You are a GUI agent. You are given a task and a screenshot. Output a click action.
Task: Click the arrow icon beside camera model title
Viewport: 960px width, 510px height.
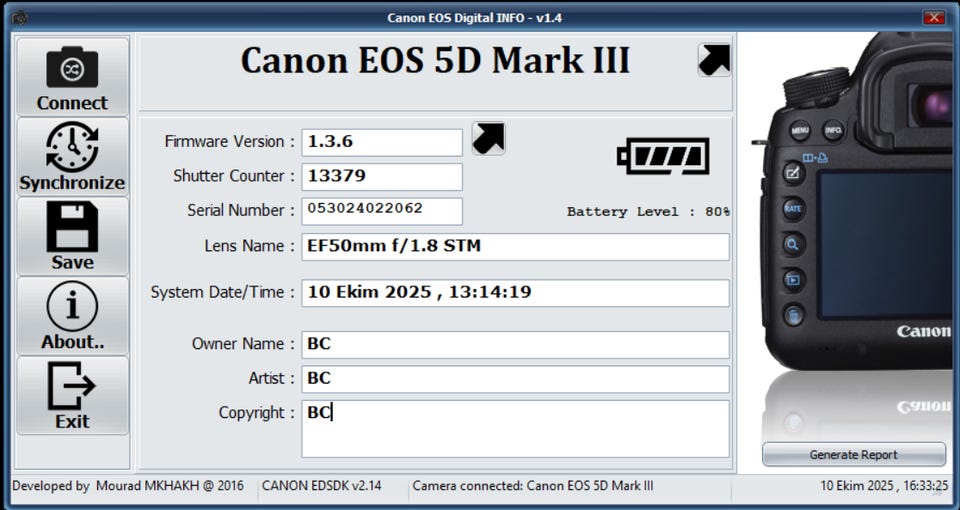point(714,59)
